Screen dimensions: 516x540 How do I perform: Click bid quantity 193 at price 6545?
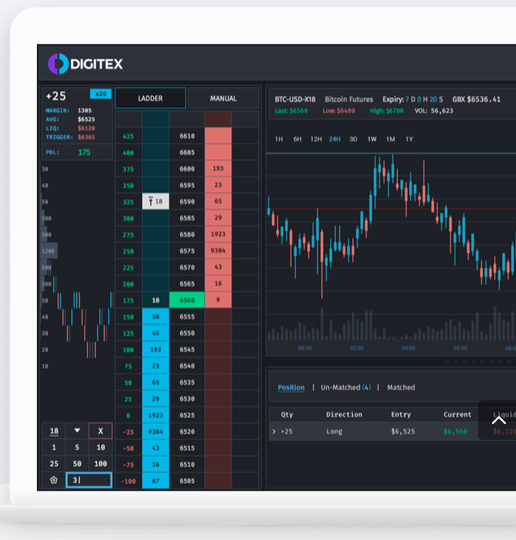pyautogui.click(x=156, y=350)
